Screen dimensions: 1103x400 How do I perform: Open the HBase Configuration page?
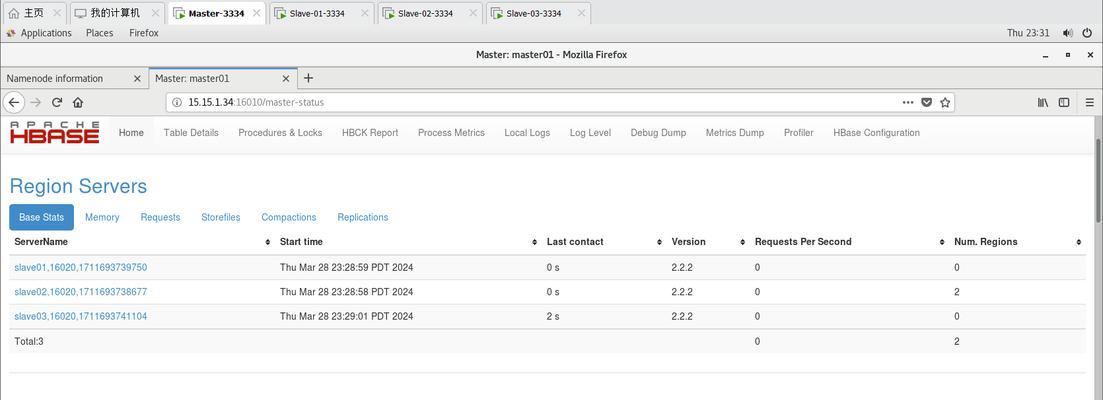(x=876, y=132)
